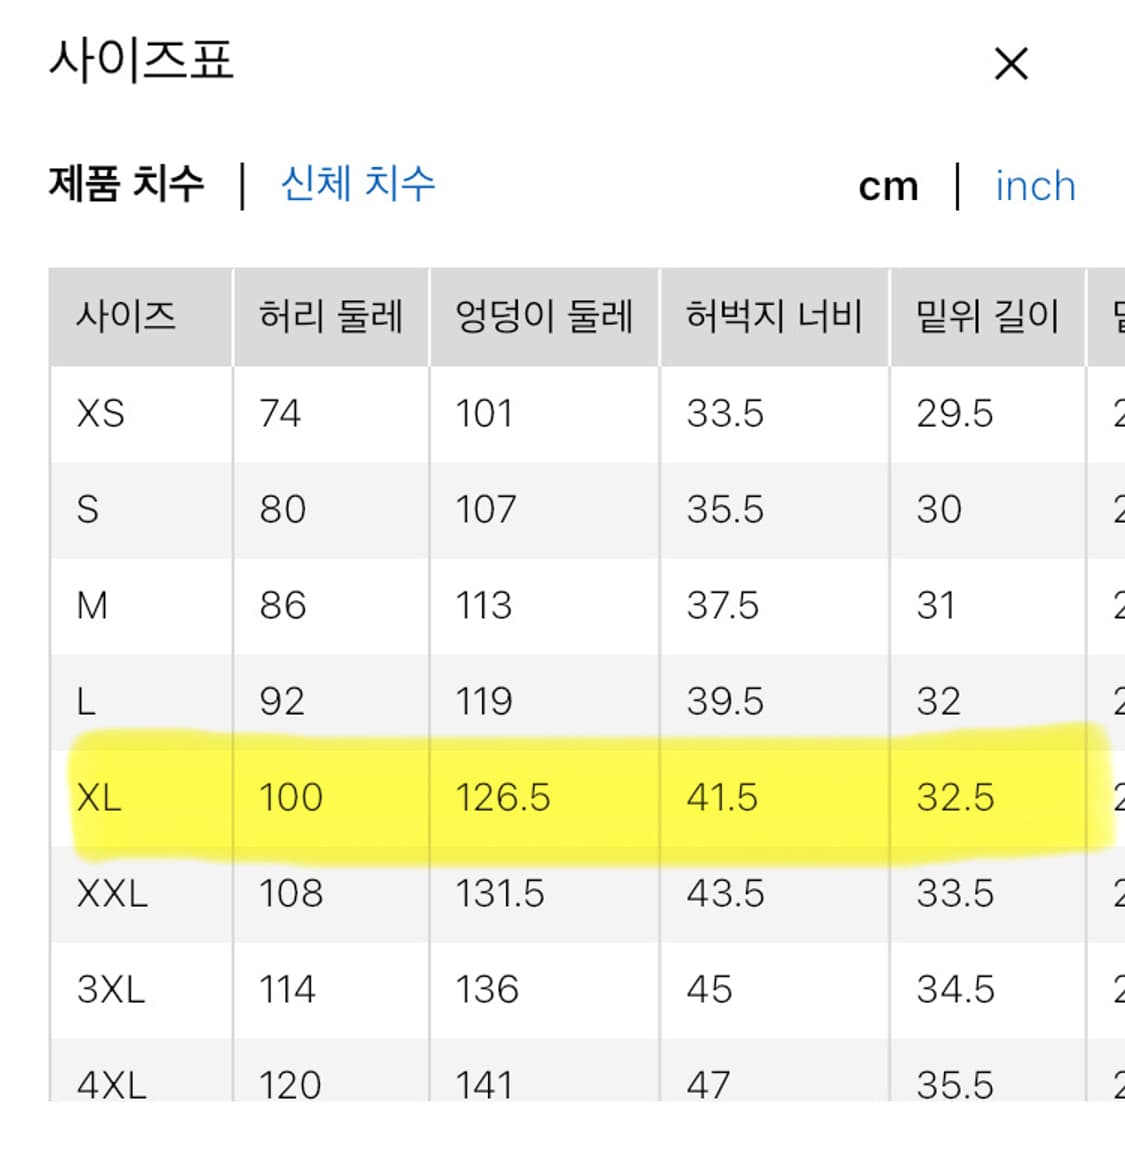Select the highlighted XL size row
1125x1172 pixels.
[100, 798]
